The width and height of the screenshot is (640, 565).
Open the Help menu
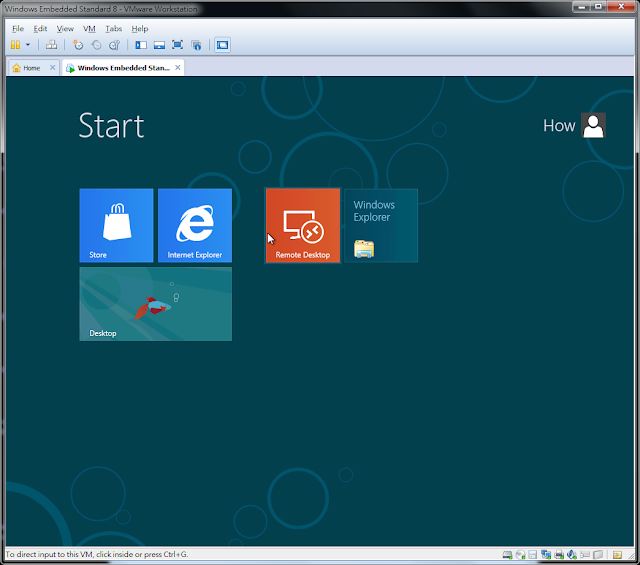(140, 29)
